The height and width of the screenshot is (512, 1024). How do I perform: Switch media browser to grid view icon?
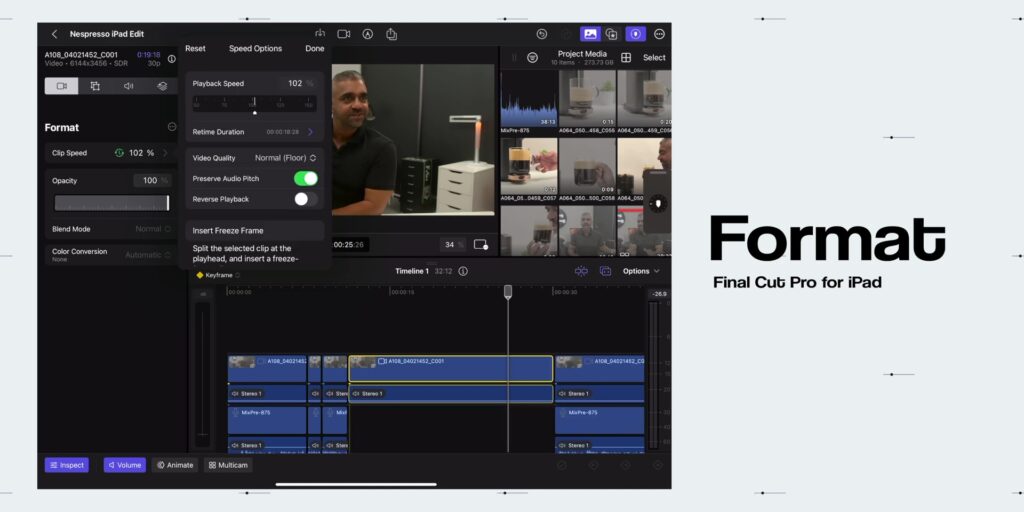tap(626, 57)
